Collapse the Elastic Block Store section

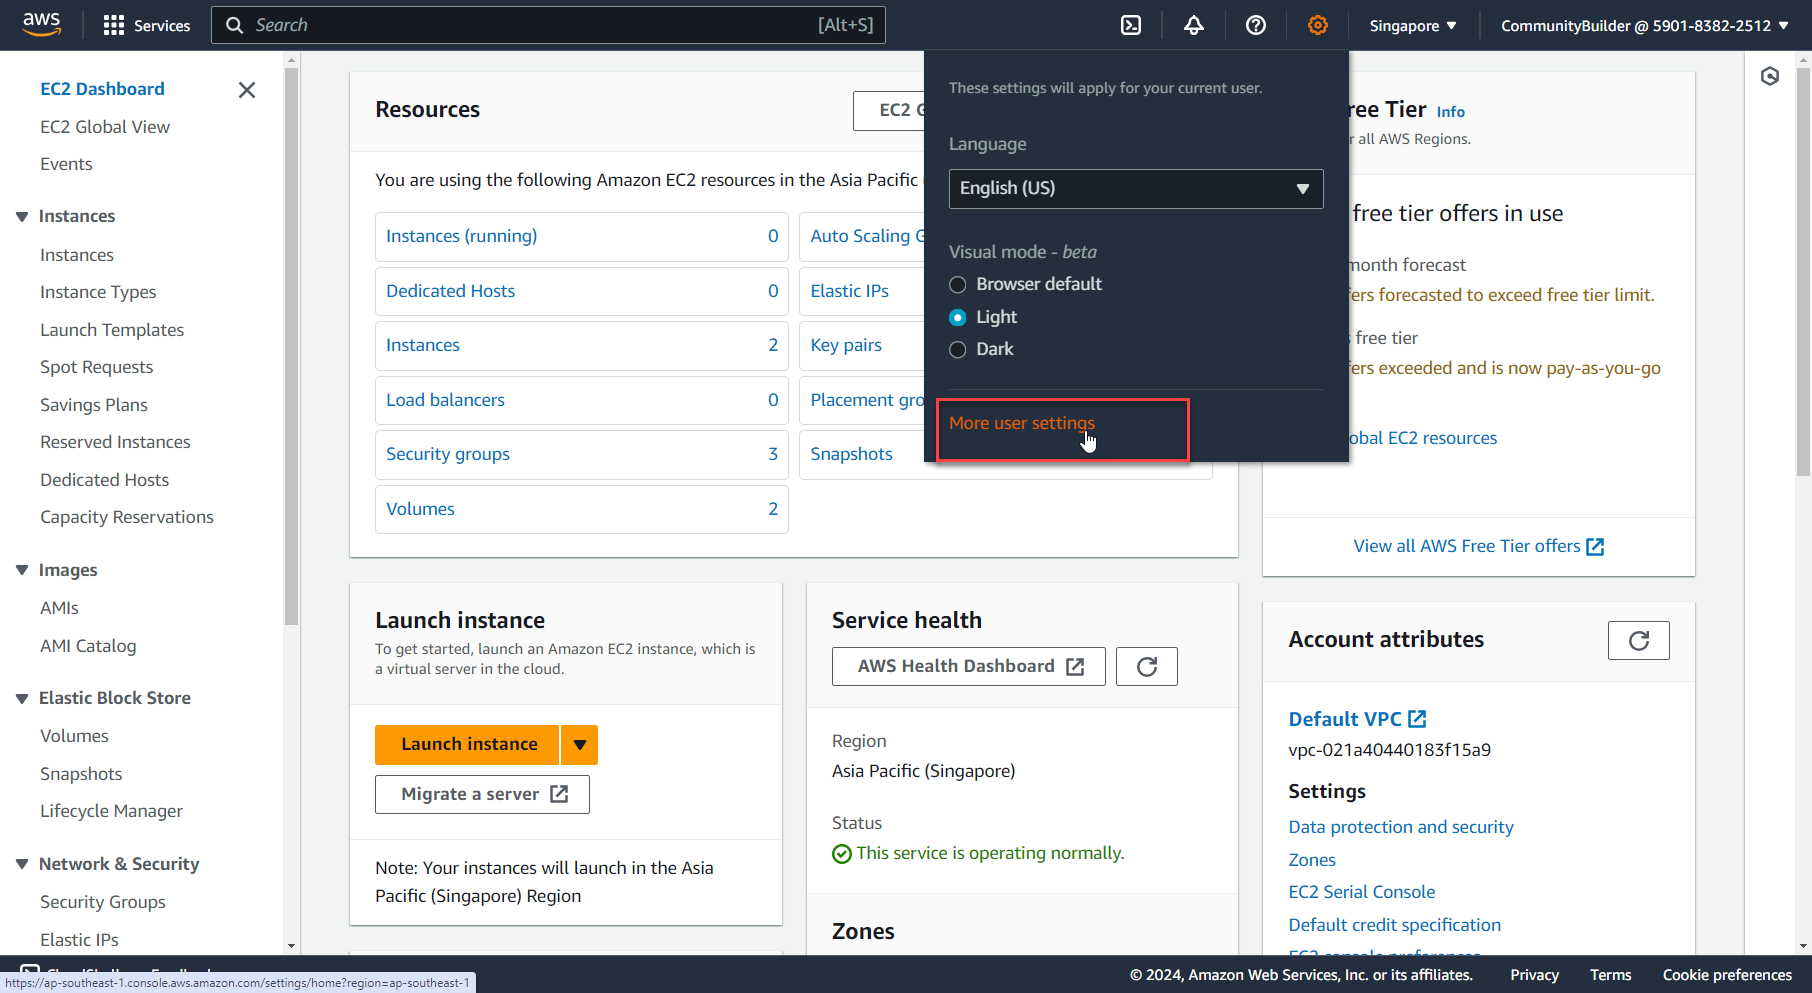[22, 697]
